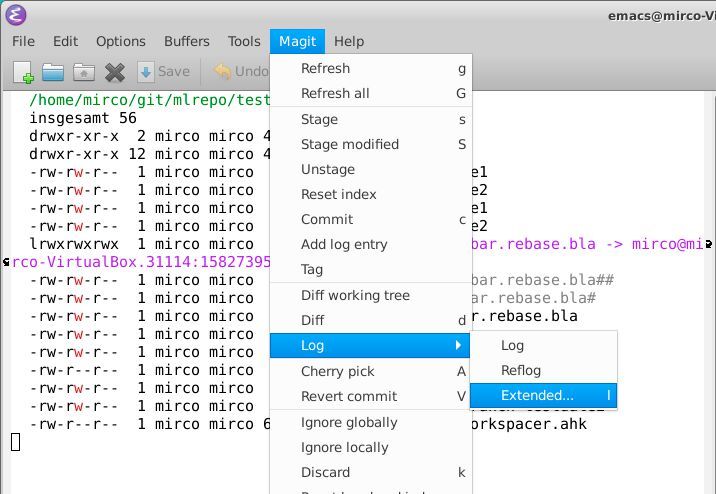This screenshot has width=716, height=494.
Task: Select the Tag menu item
Action: [371, 269]
